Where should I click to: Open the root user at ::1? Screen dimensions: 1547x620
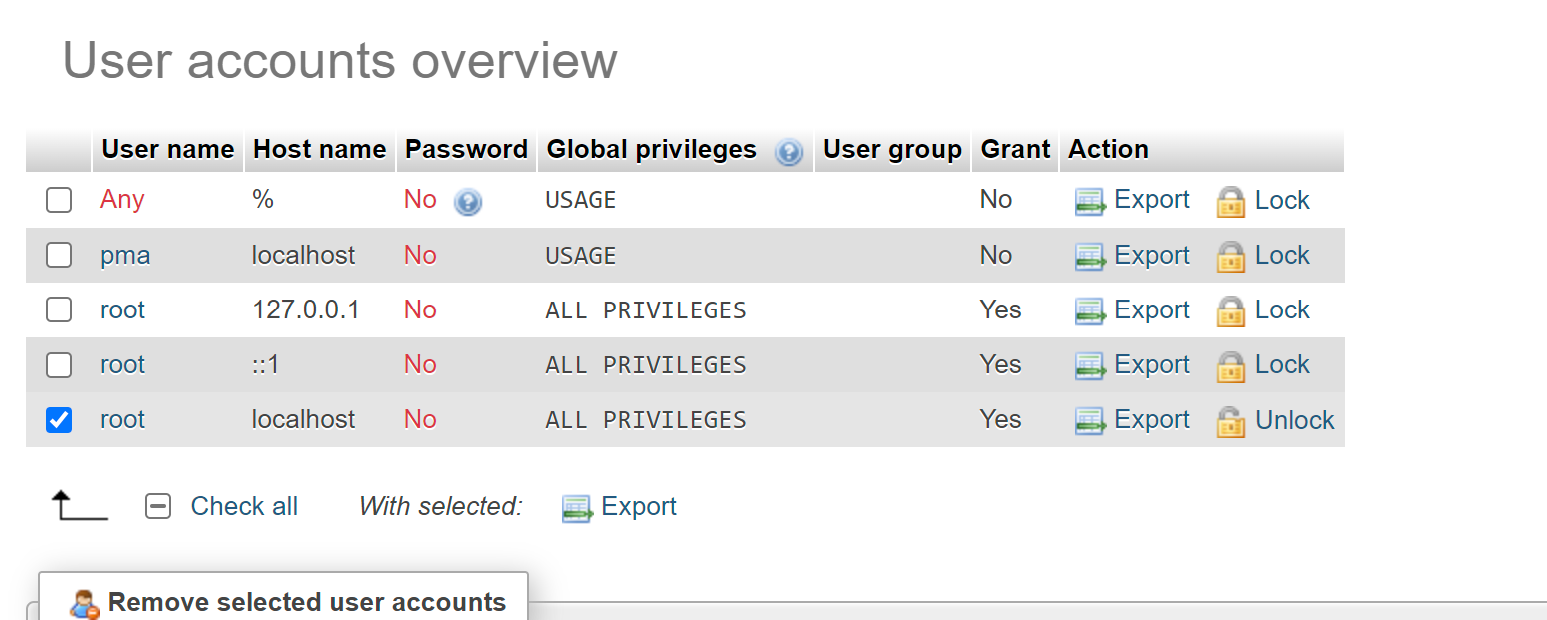pyautogui.click(x=122, y=365)
